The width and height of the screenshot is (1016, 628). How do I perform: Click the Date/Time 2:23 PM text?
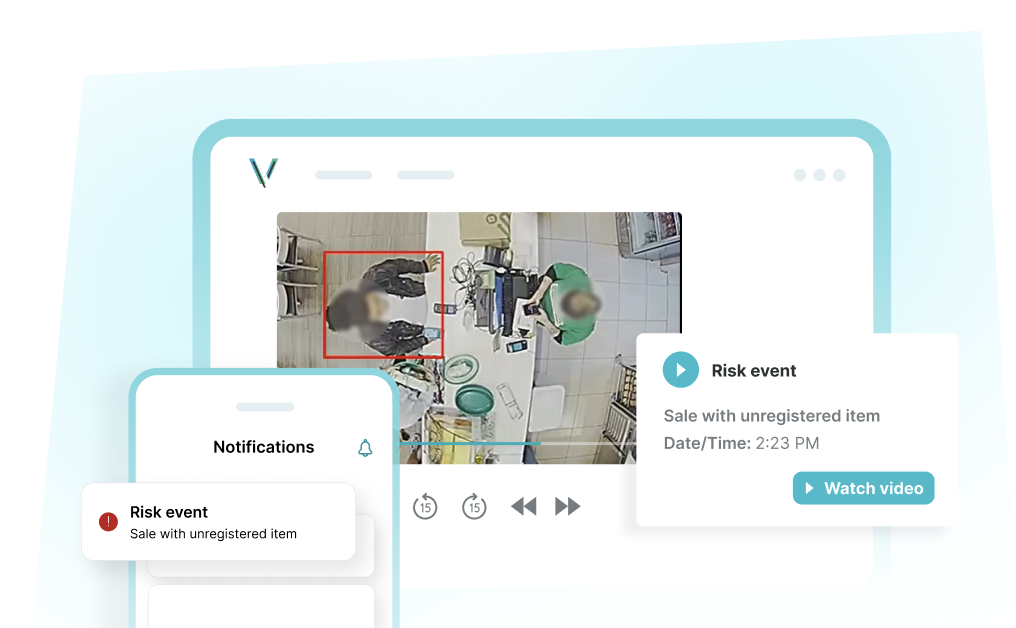741,443
